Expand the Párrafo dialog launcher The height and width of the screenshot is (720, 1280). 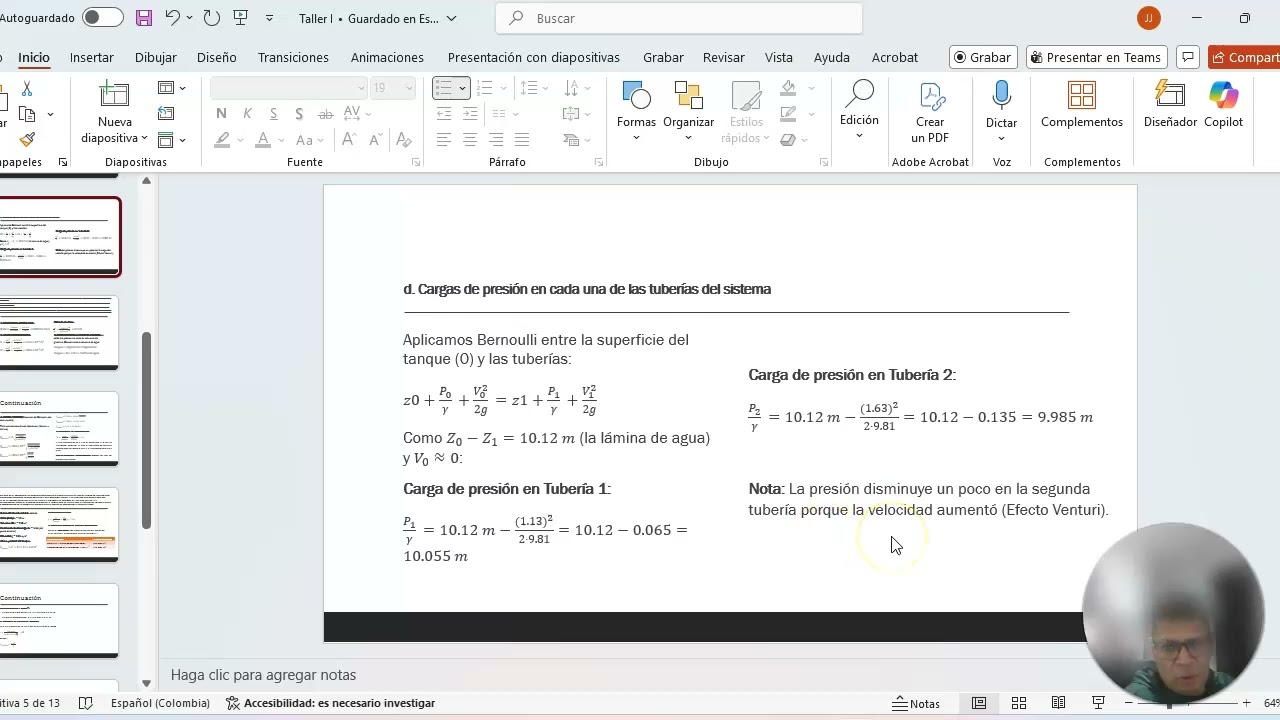599,162
